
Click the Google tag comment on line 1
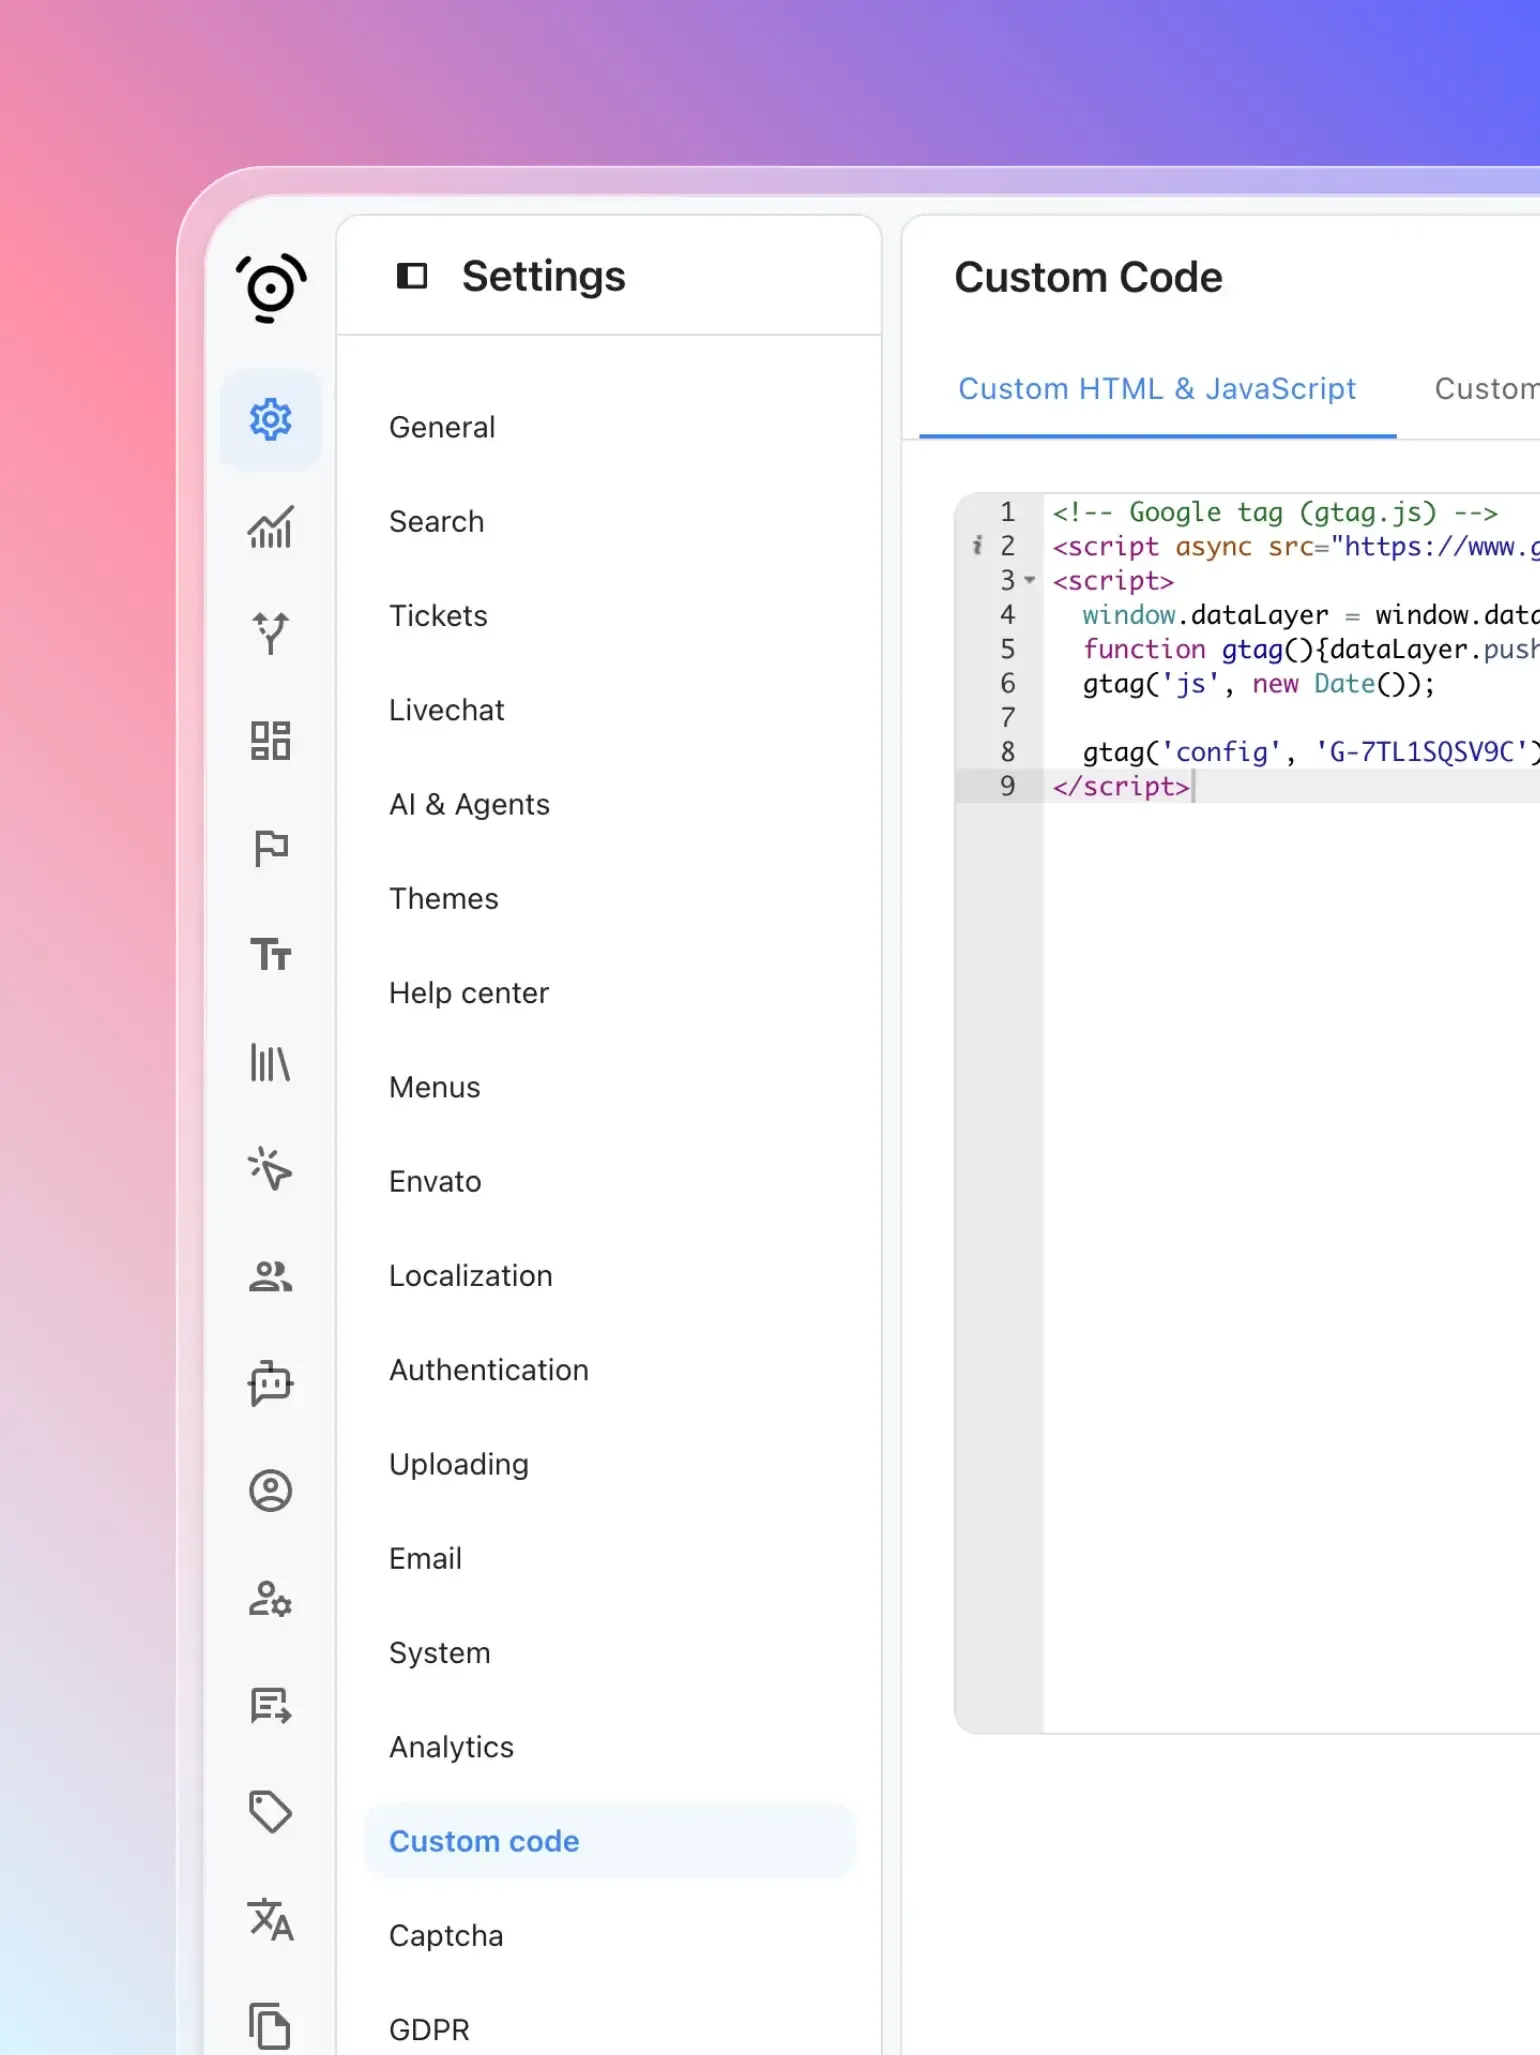[x=1274, y=512]
